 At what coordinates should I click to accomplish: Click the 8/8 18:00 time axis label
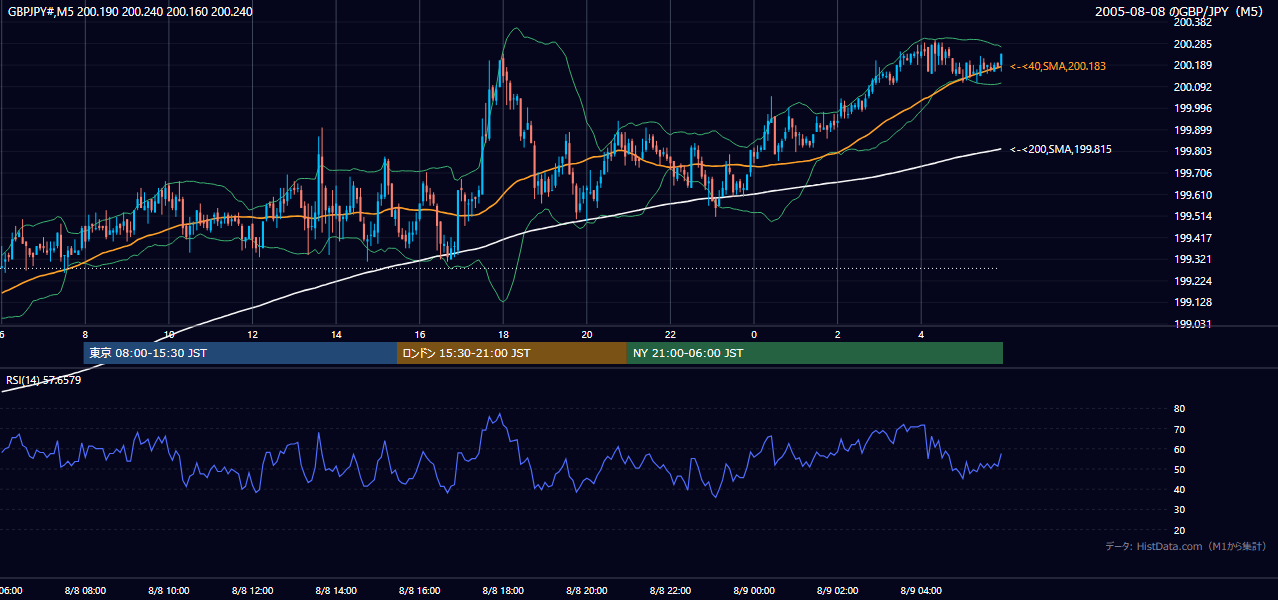pyautogui.click(x=503, y=591)
